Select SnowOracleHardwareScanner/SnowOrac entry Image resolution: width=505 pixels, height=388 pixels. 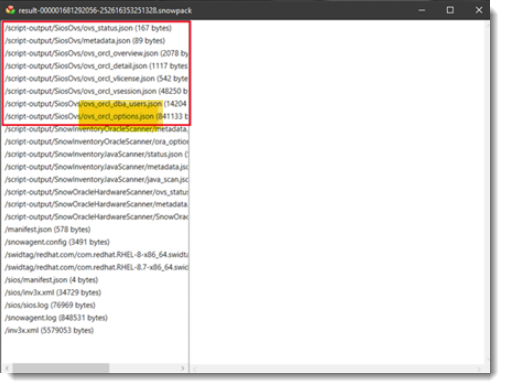(96, 217)
